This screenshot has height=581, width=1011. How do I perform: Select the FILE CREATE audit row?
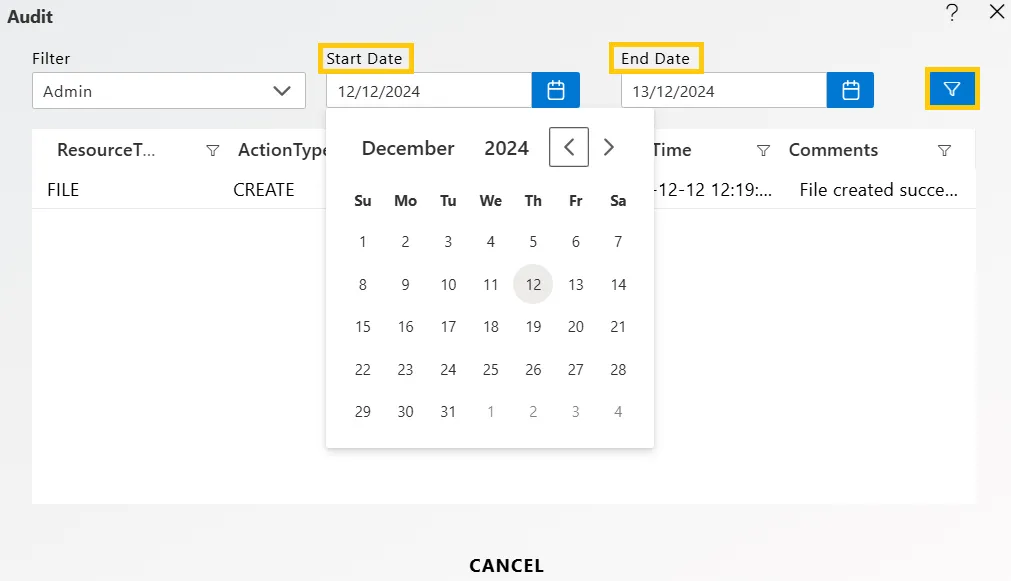click(504, 190)
